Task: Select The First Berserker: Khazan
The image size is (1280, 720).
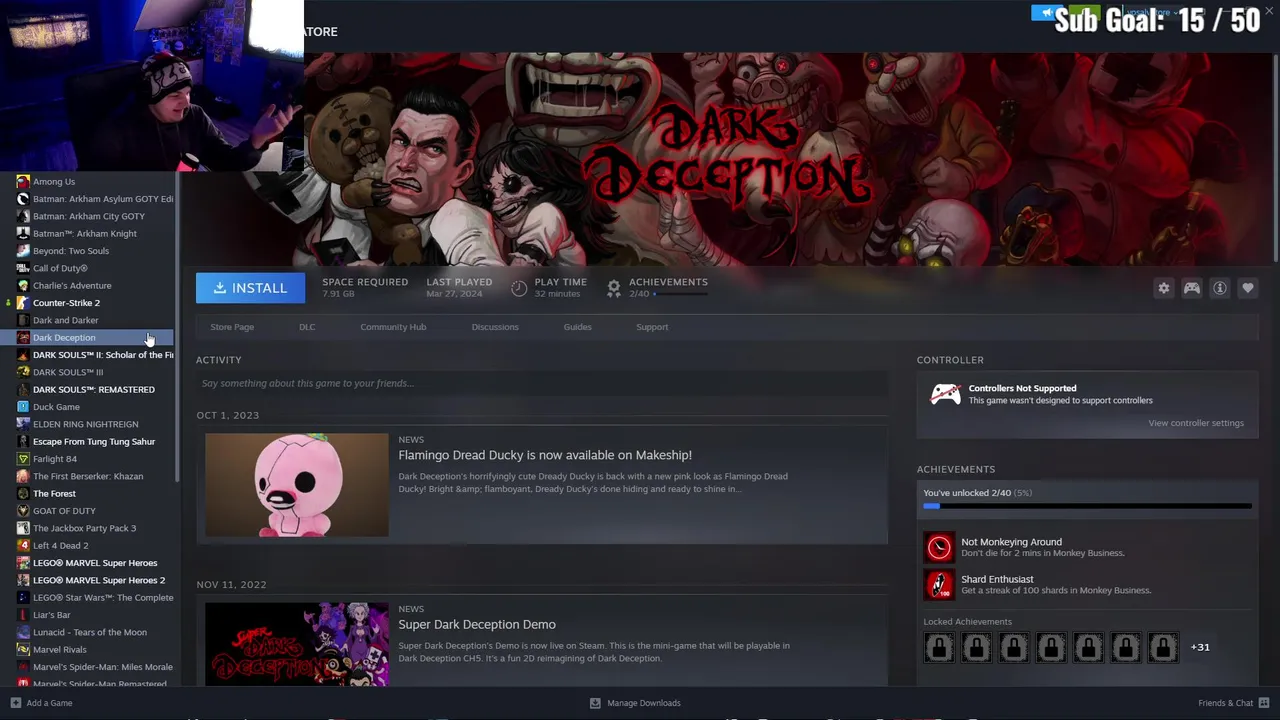Action: (88, 477)
